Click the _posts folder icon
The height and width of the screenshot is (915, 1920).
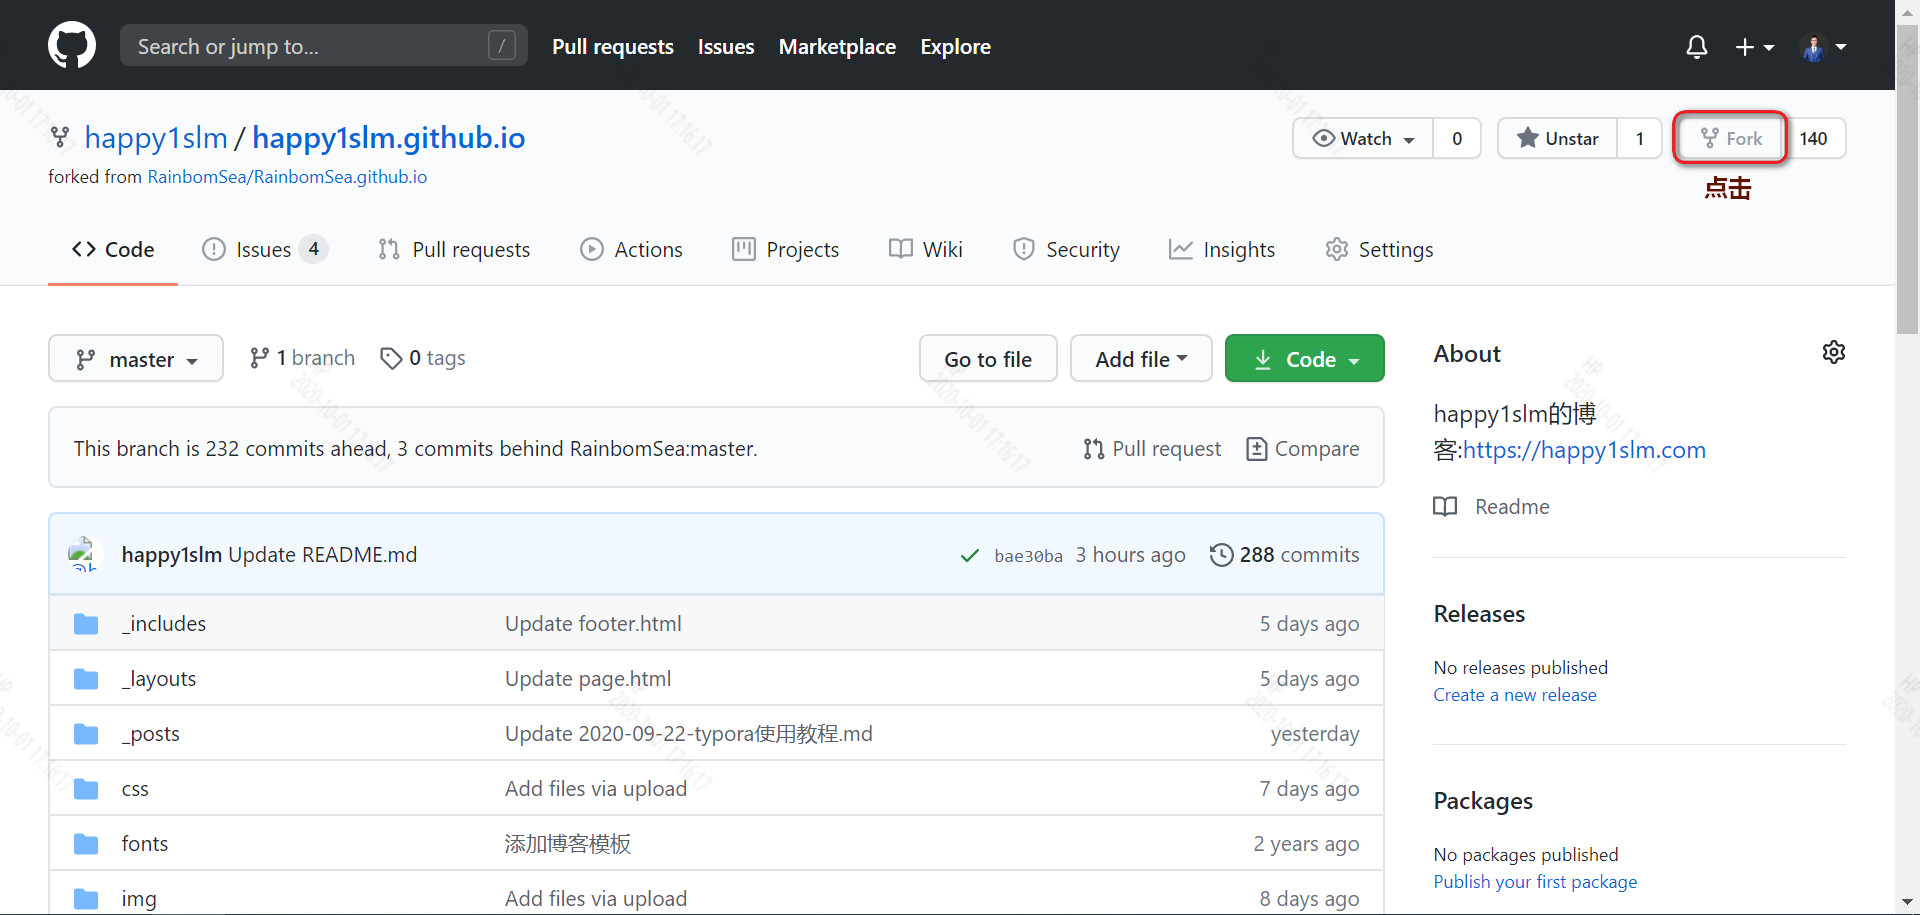[86, 734]
